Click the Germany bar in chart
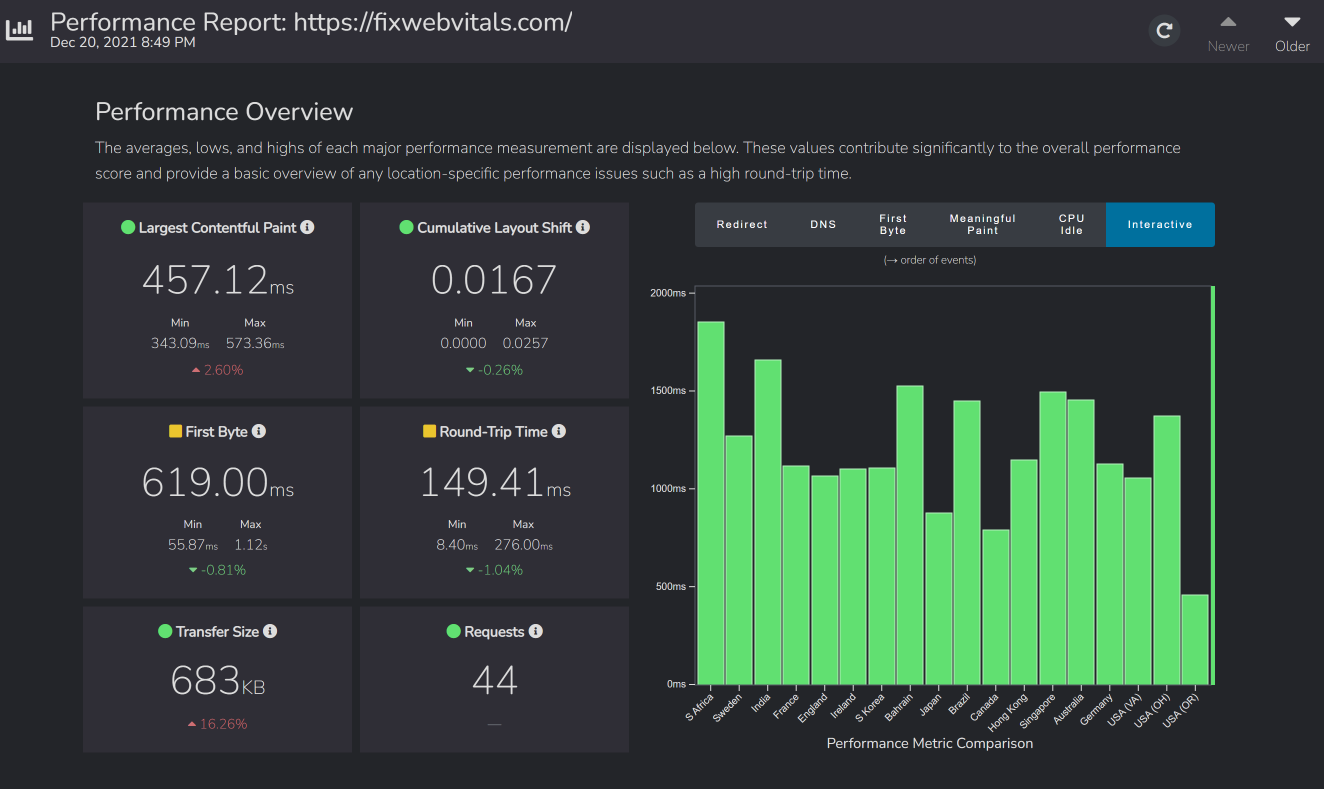The image size is (1324, 789). [1110, 574]
